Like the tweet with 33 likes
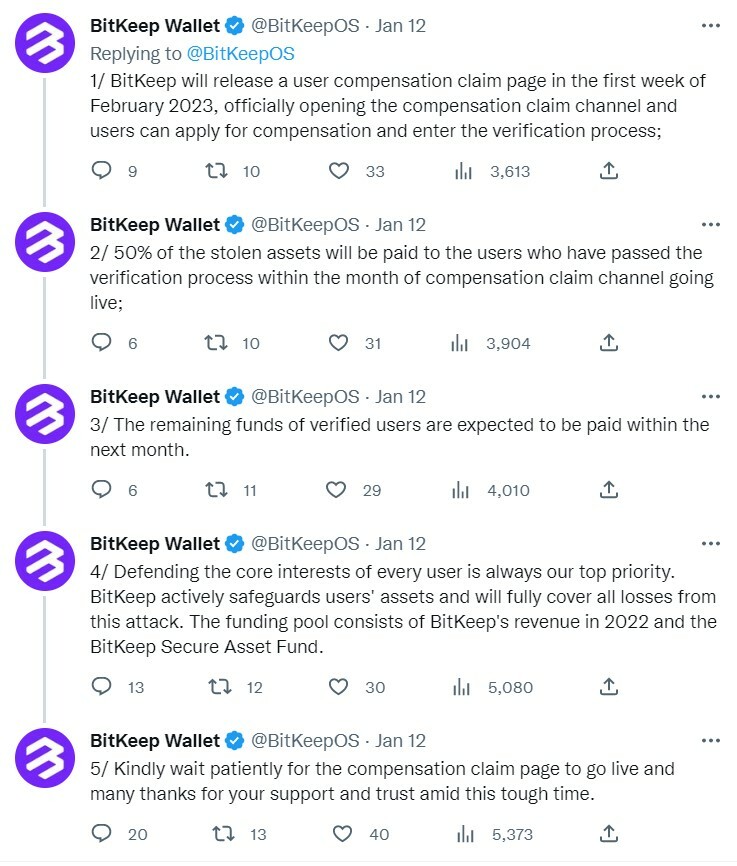This screenshot has width=737, height=866. 339,171
